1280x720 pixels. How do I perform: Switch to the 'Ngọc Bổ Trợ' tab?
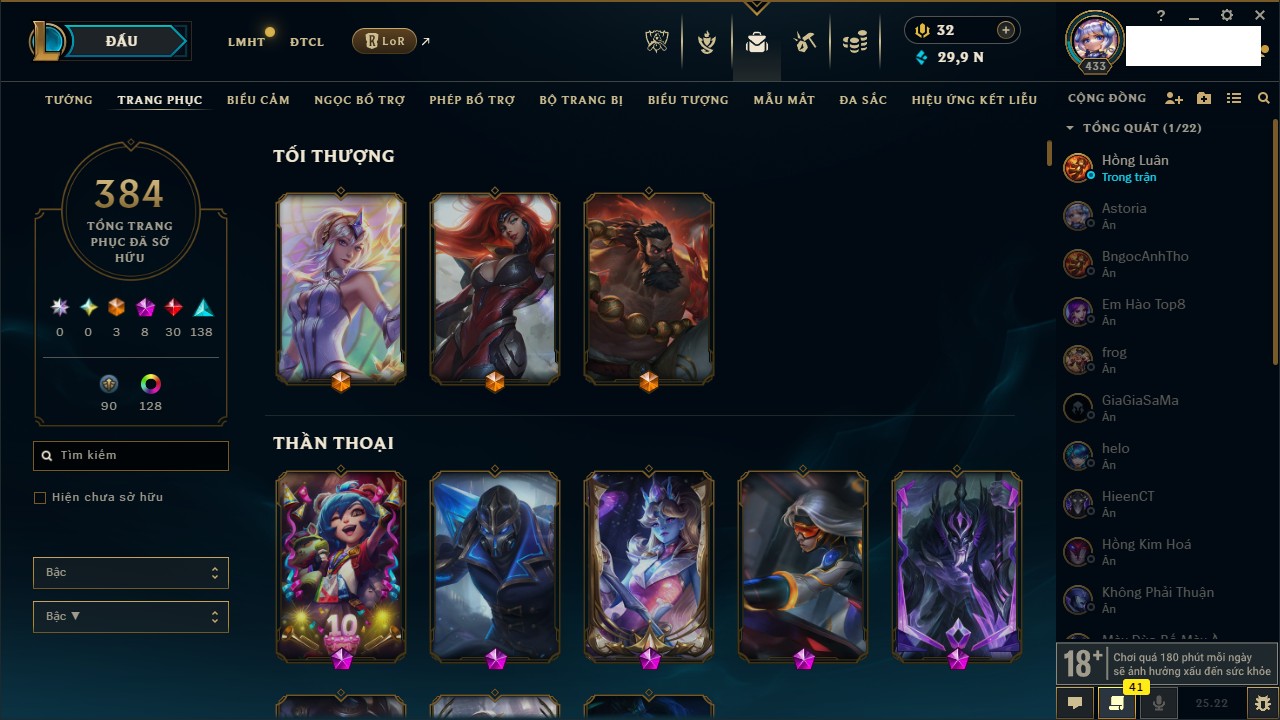[360, 100]
